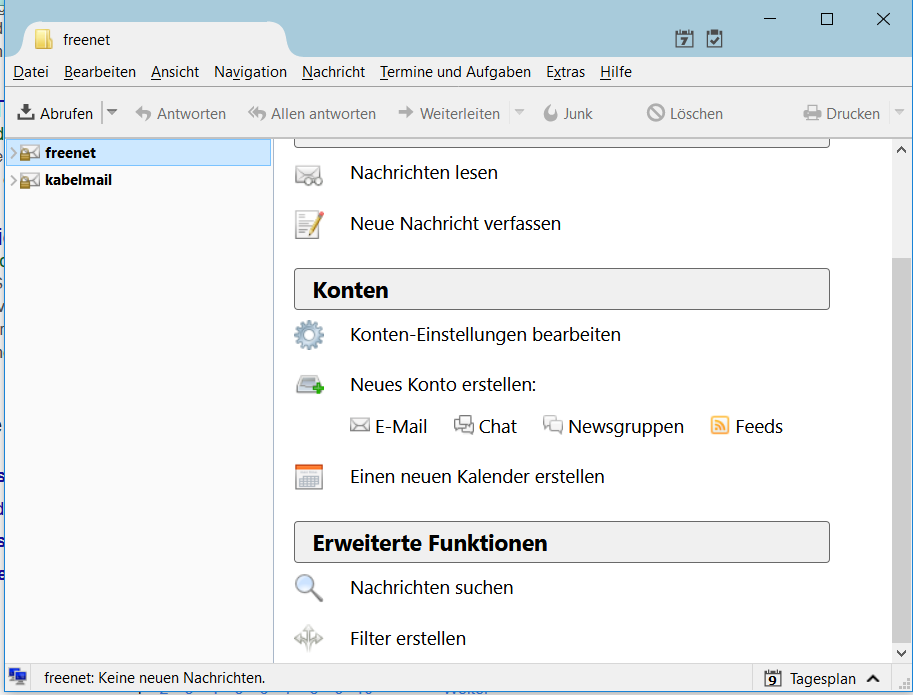The image size is (913, 695).
Task: Open the Nachricht menu
Action: click(x=333, y=72)
